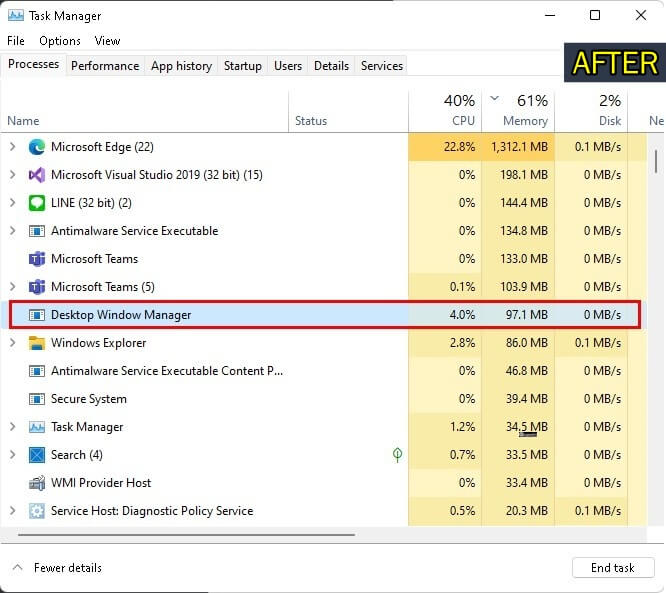Click the horizontal scrollbar at the bottom

(x=186, y=535)
